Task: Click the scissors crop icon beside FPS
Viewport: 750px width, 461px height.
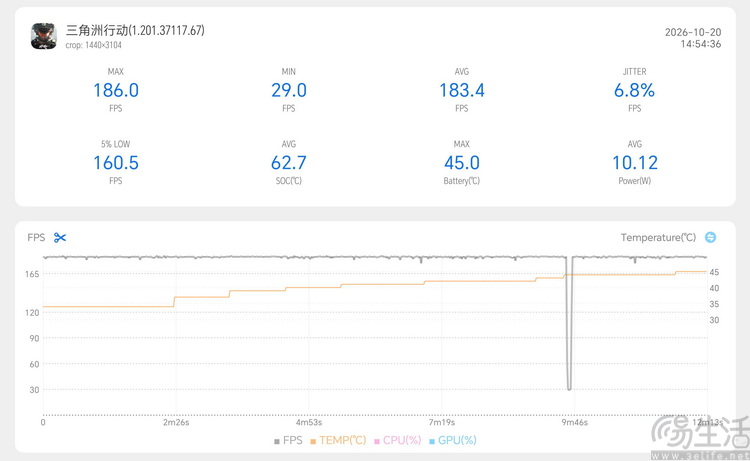Action: tap(60, 238)
